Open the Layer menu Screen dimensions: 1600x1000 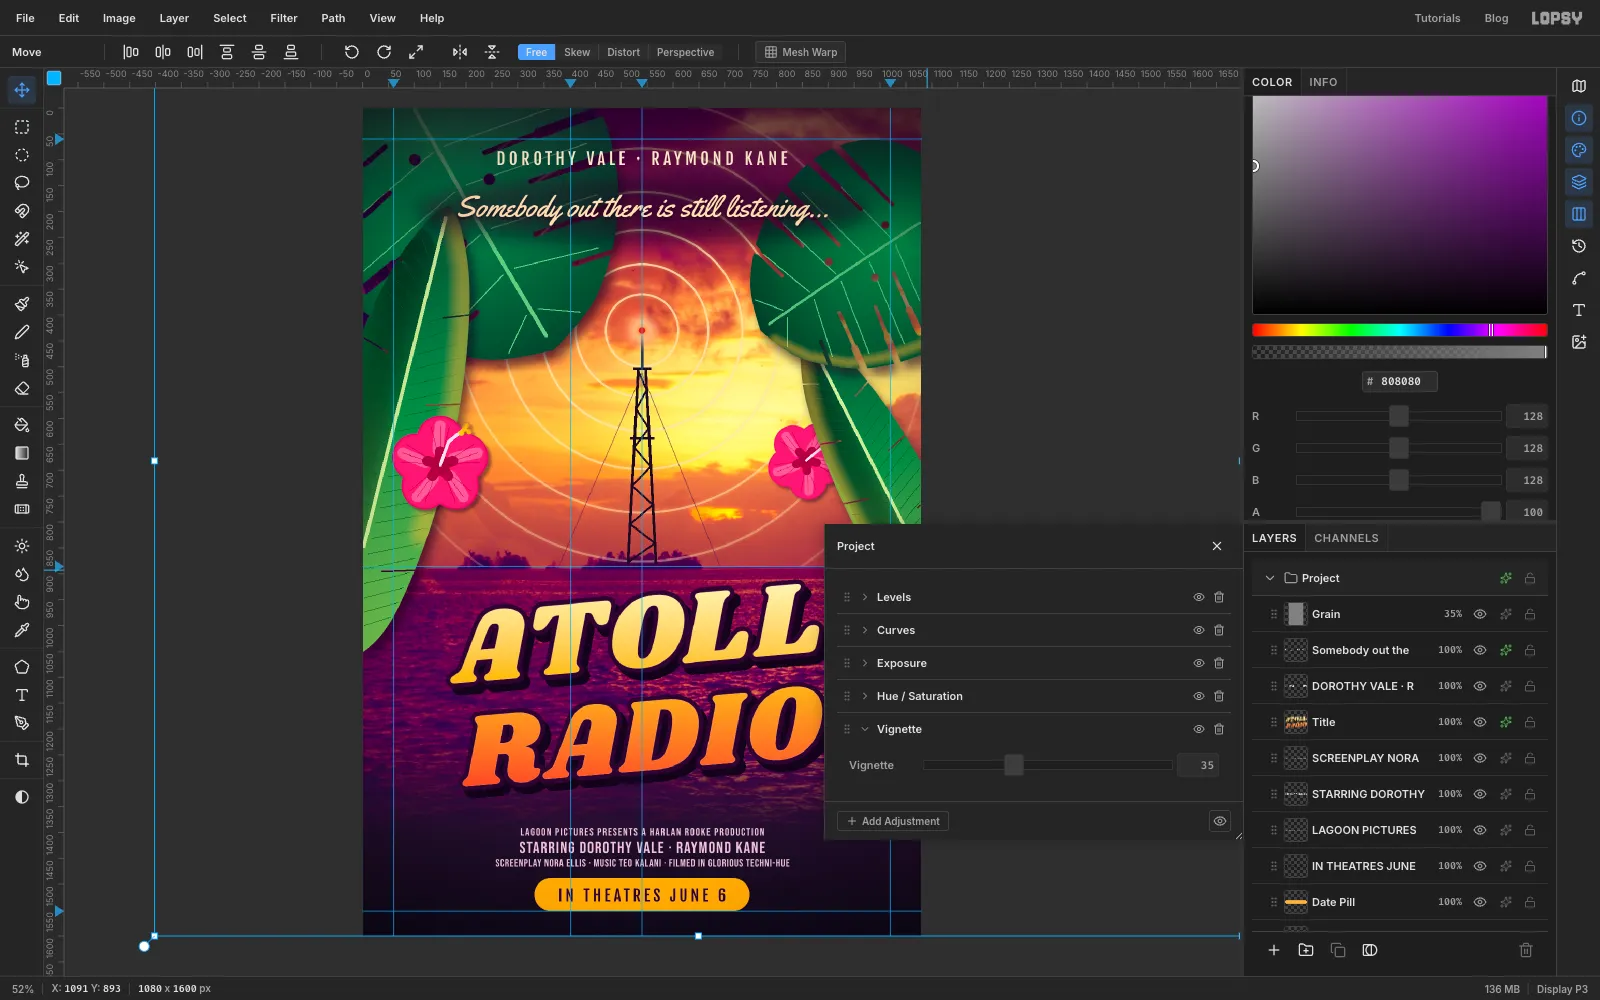point(174,18)
